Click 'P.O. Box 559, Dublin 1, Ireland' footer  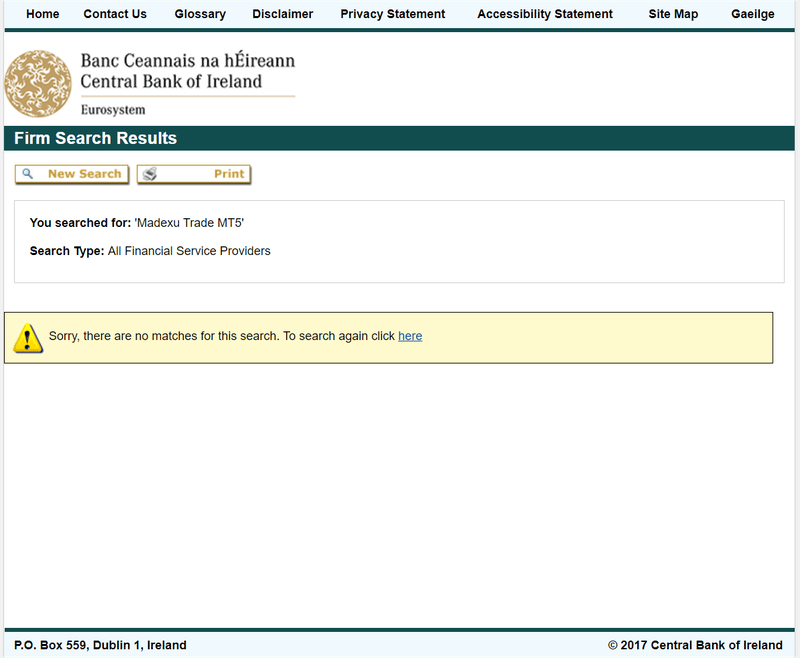[101, 645]
